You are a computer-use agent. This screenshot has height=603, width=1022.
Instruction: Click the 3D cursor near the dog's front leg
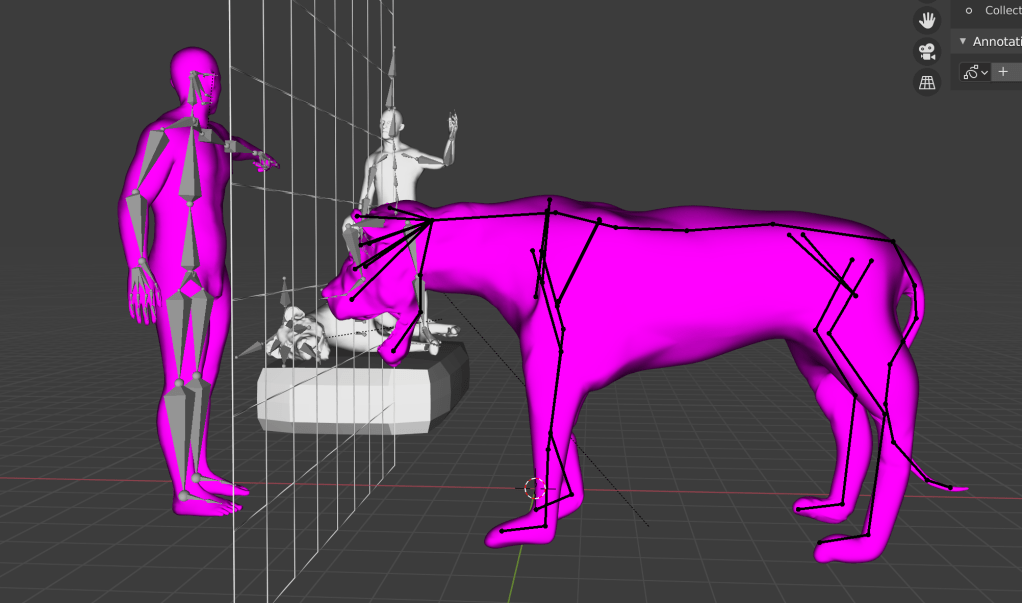coord(535,488)
